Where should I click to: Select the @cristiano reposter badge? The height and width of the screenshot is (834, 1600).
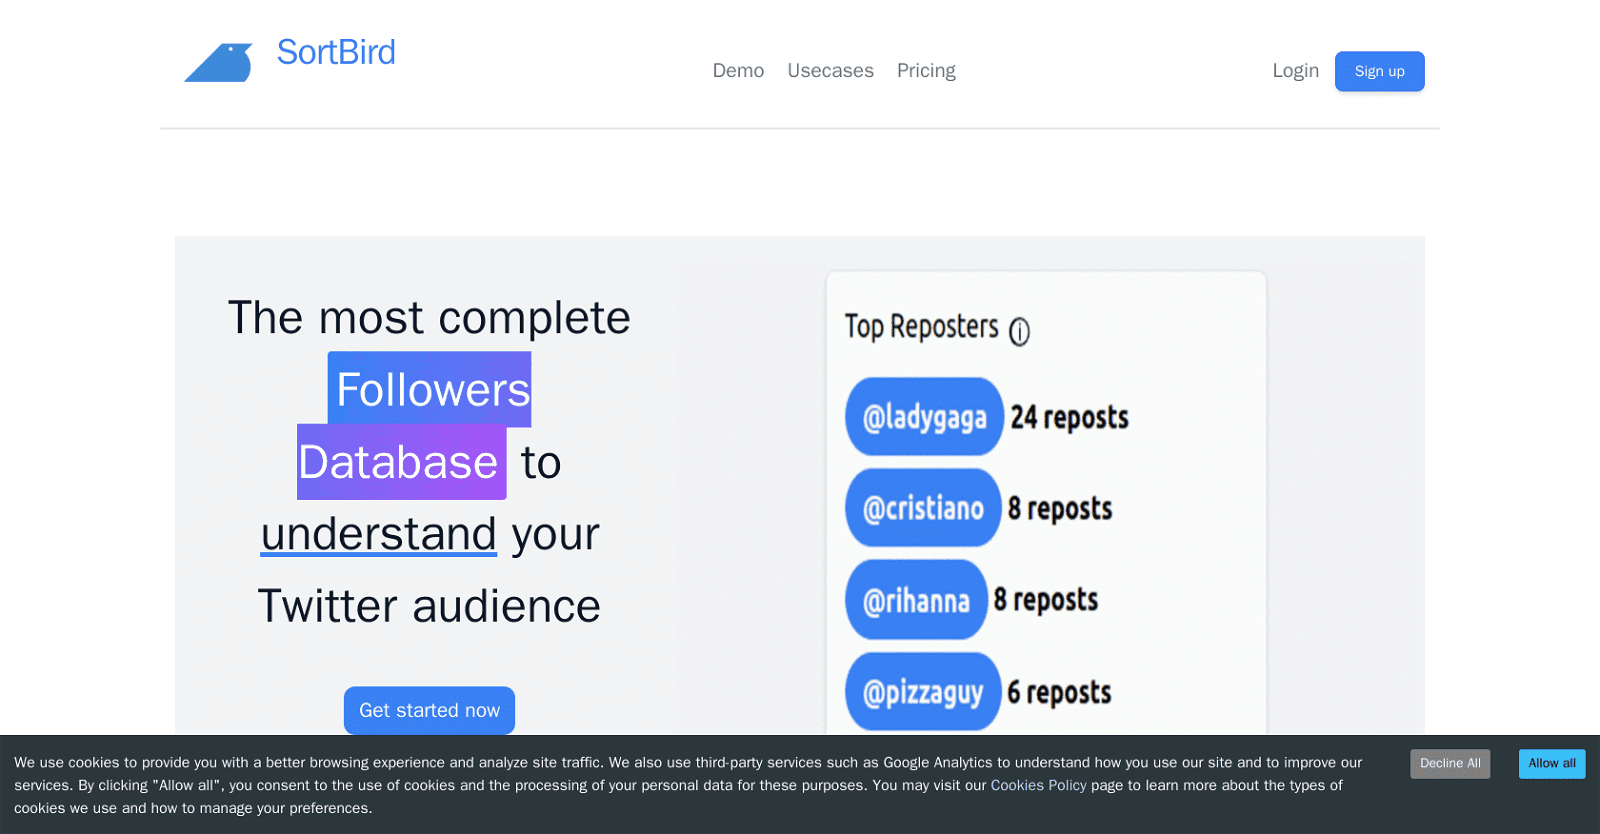click(923, 508)
